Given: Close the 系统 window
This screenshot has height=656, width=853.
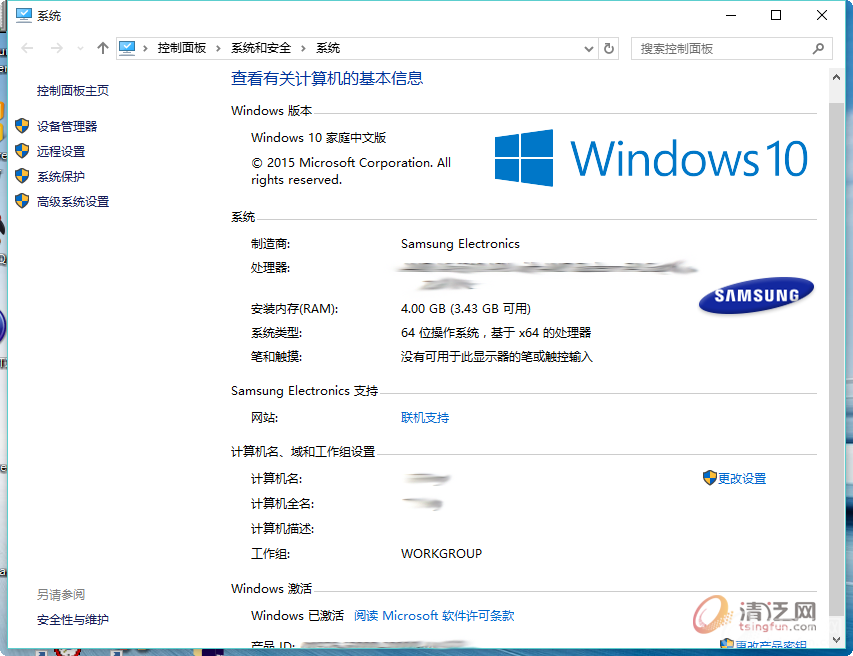Looking at the screenshot, I should [x=822, y=15].
